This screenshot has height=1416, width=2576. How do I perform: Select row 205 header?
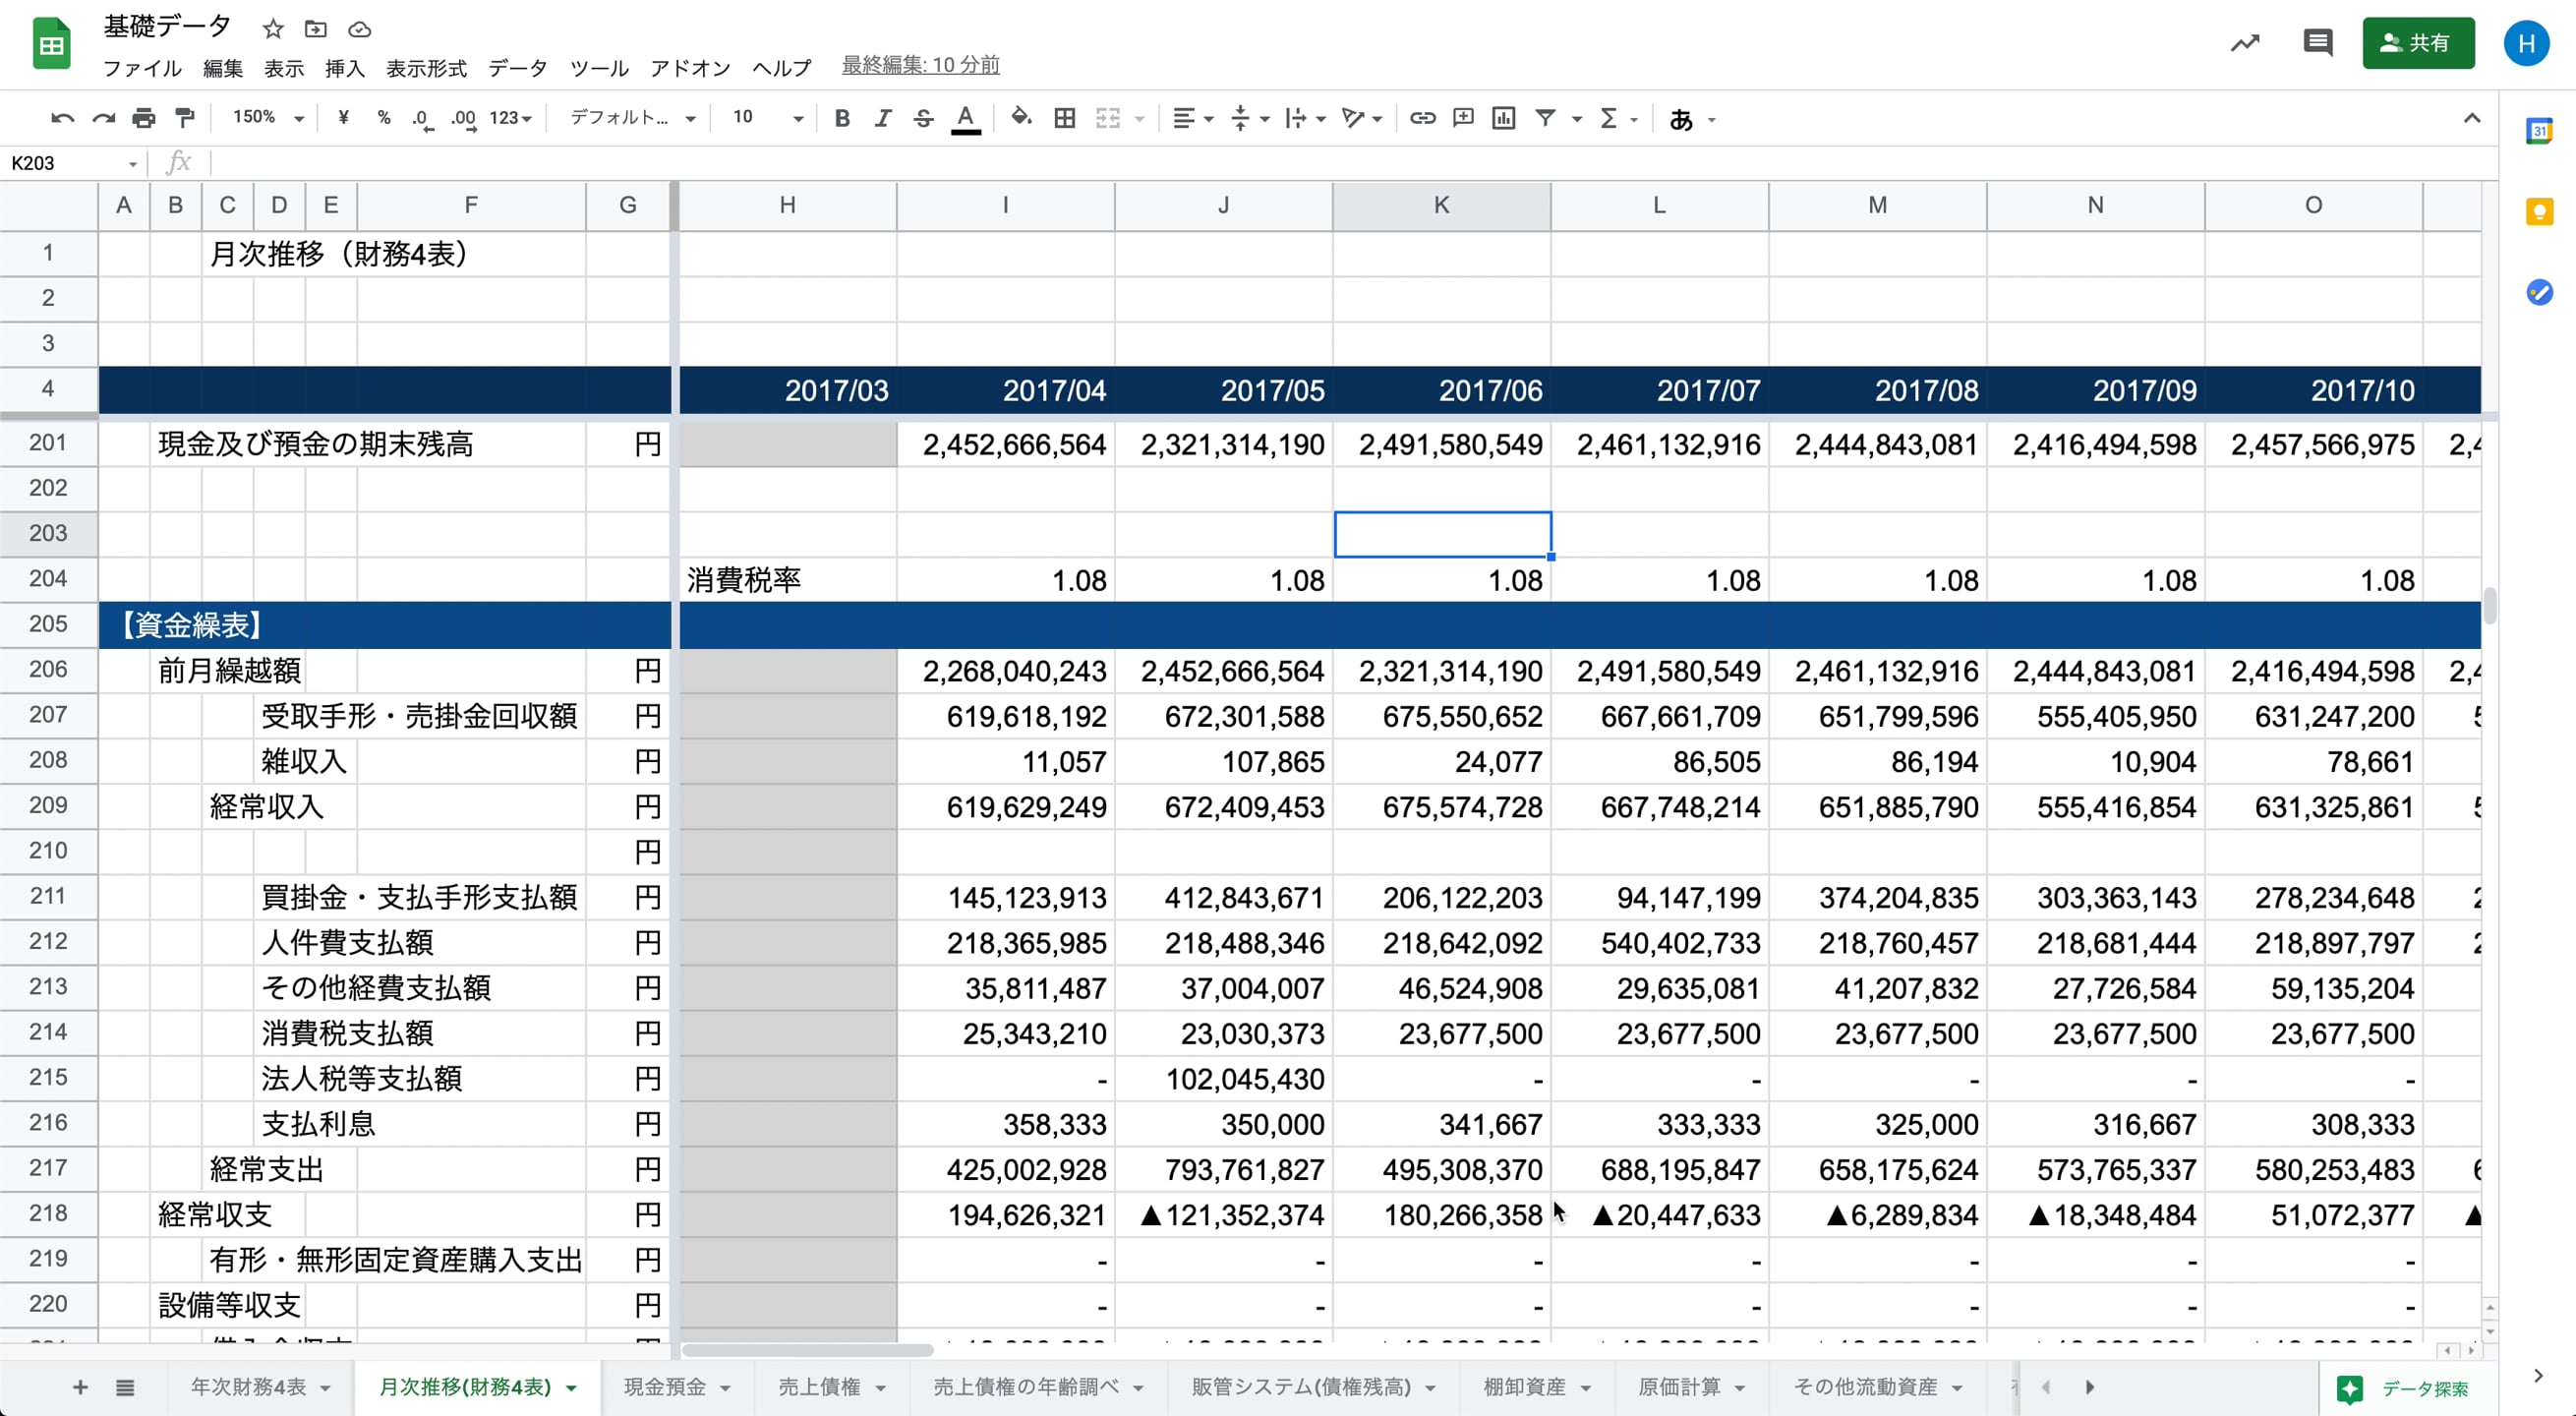[48, 624]
